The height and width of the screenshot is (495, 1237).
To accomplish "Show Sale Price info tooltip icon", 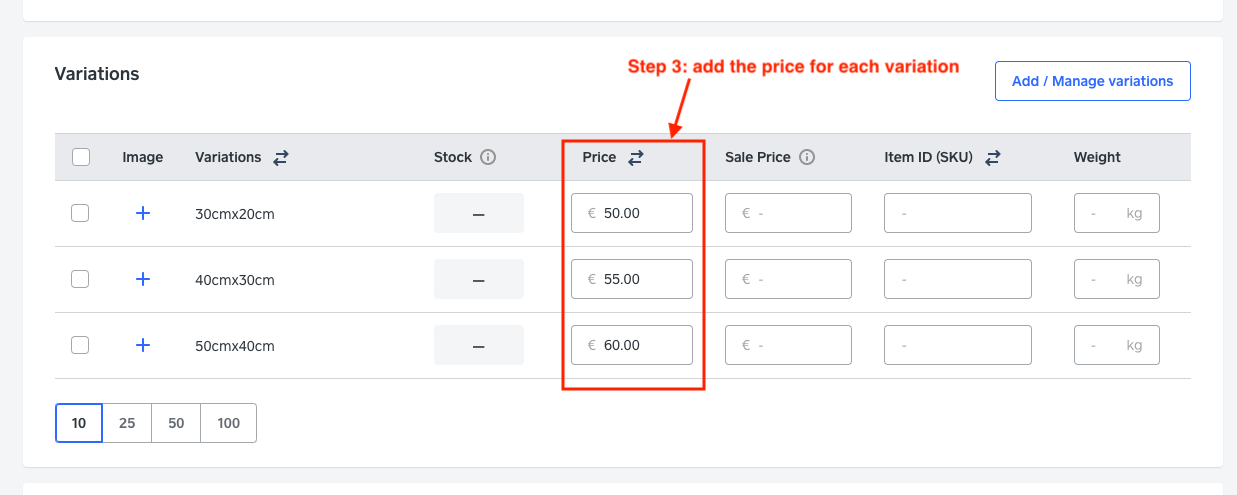I will [x=807, y=157].
